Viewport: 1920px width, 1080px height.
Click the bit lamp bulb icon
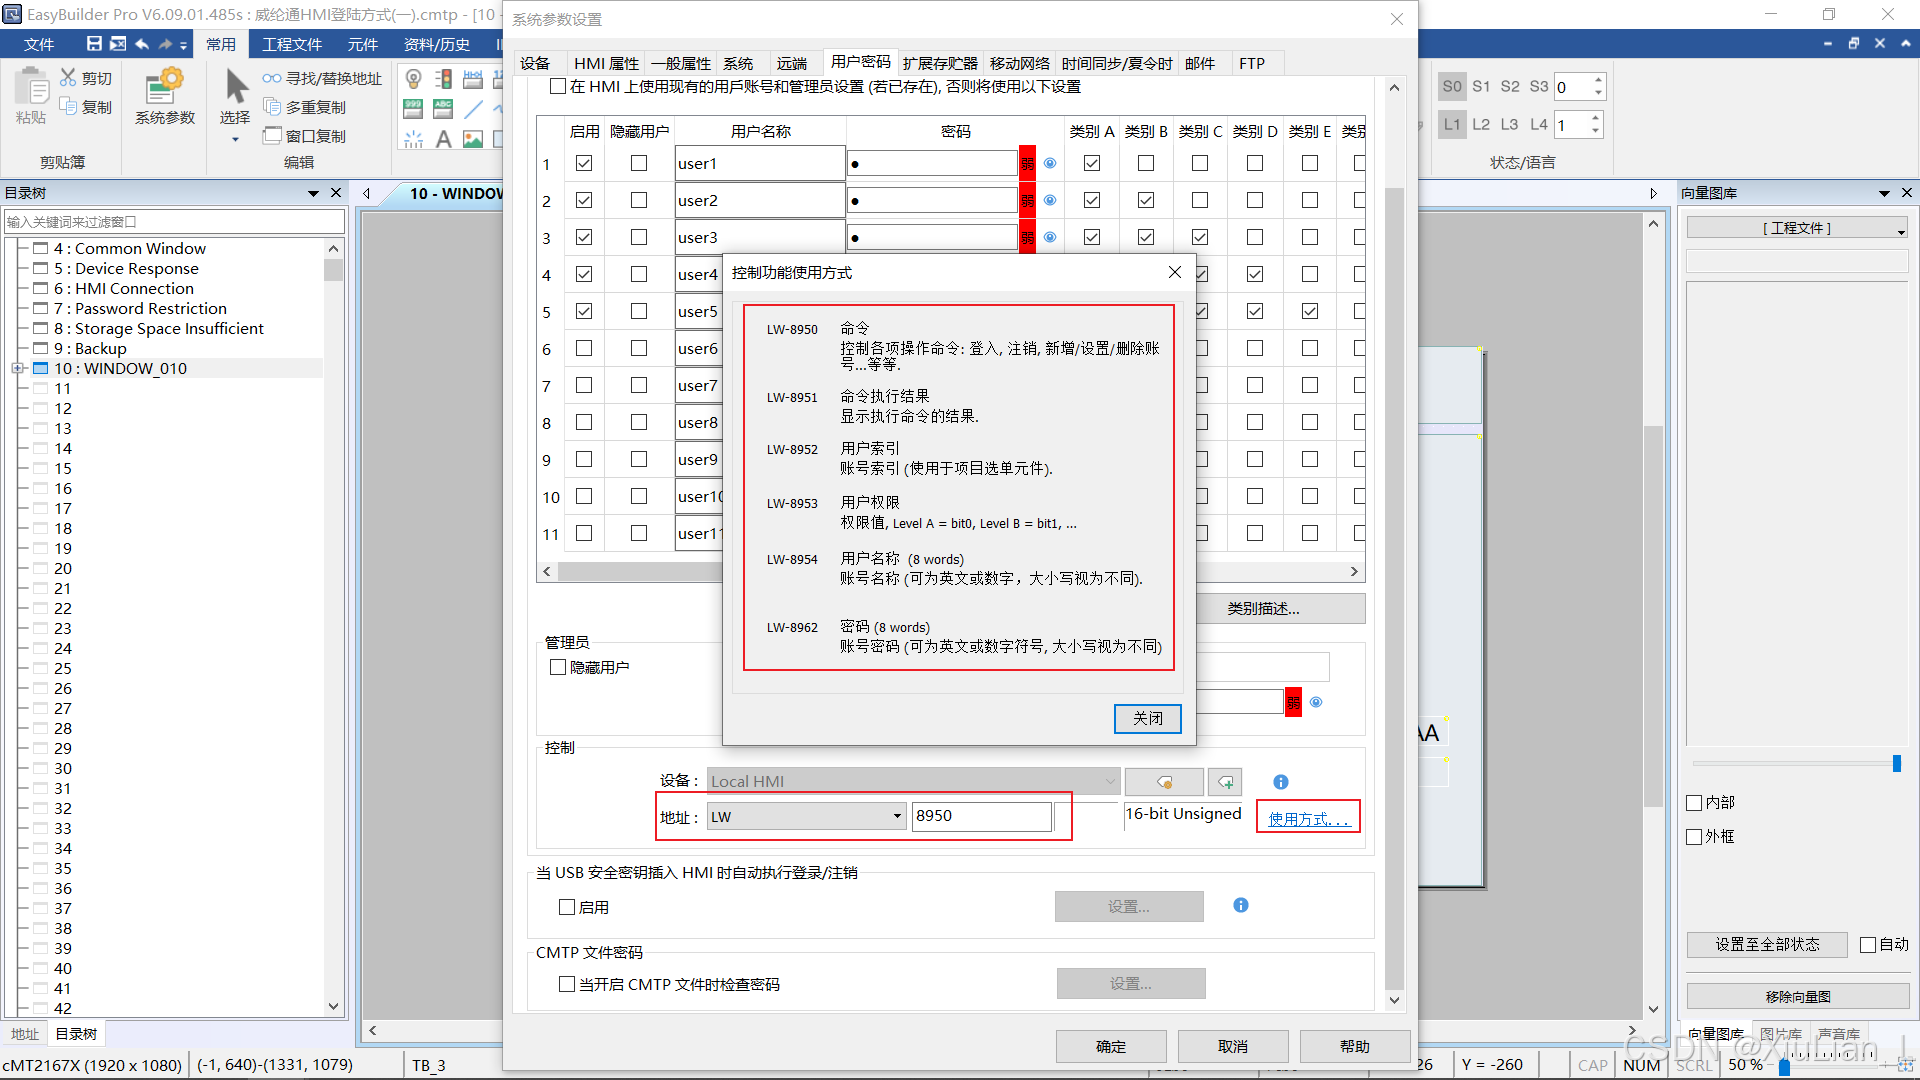(413, 79)
